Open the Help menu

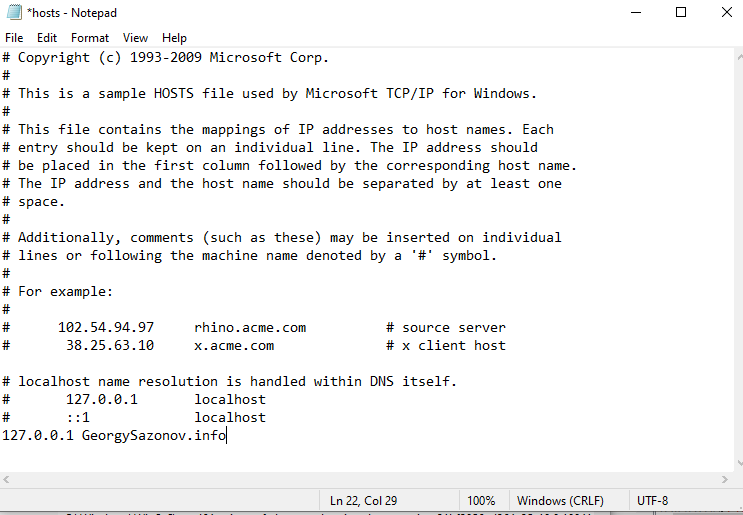pyautogui.click(x=174, y=38)
